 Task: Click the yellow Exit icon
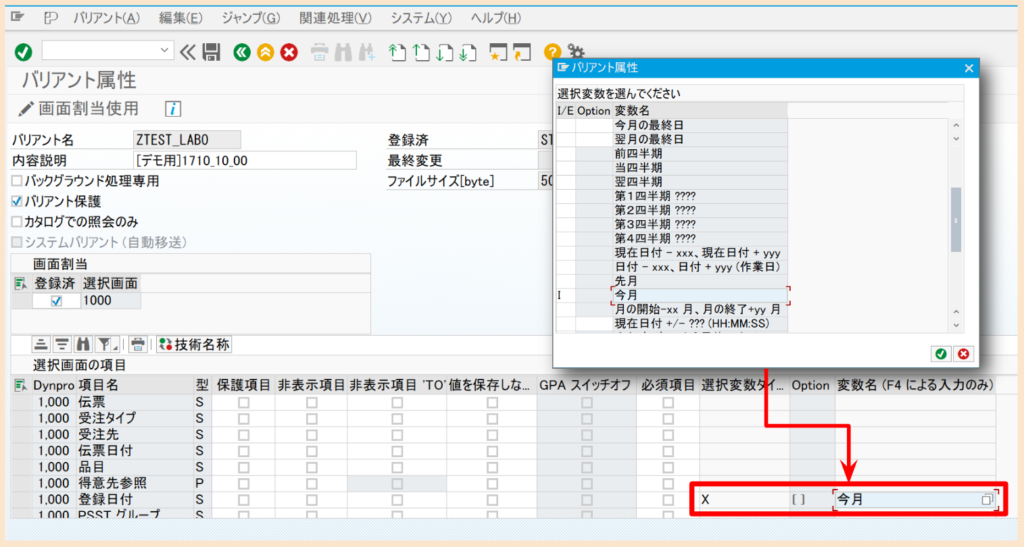(x=265, y=52)
